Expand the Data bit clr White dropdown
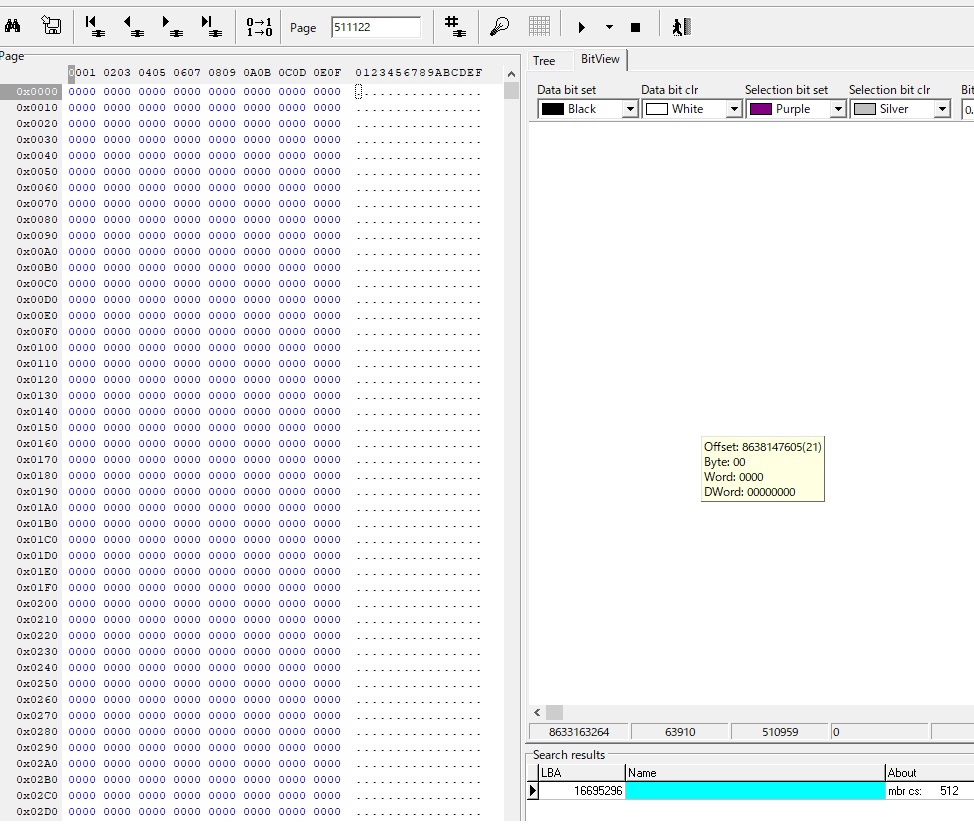 (x=733, y=109)
